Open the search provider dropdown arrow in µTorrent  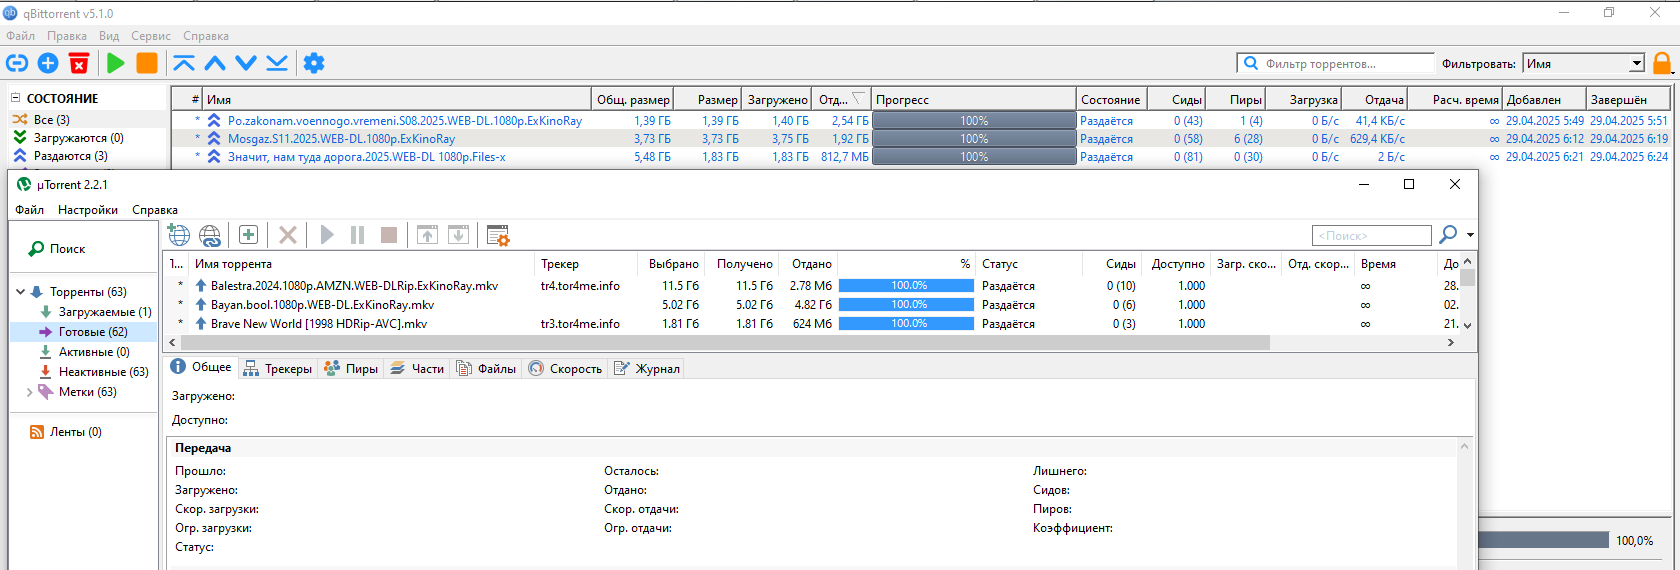pyautogui.click(x=1470, y=235)
